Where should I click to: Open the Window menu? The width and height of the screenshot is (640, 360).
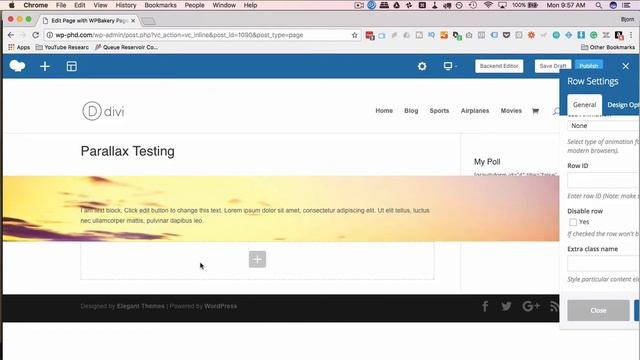tap(224, 5)
